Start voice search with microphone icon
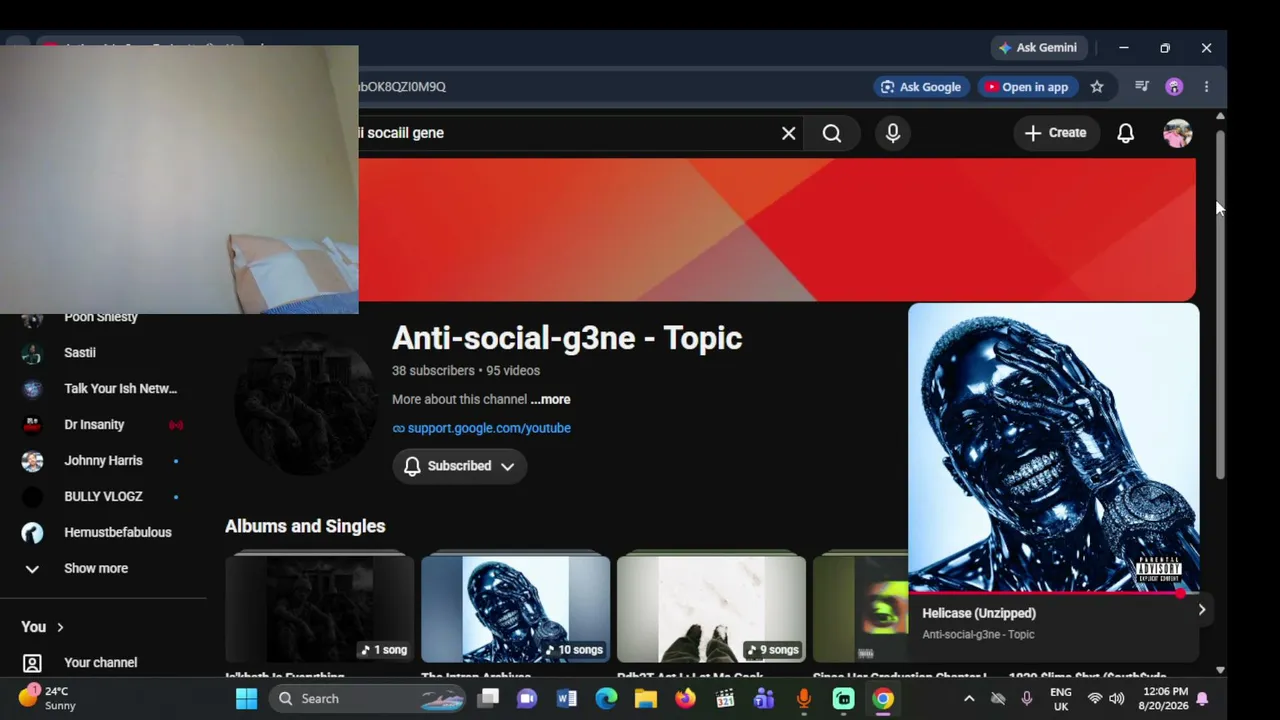The width and height of the screenshot is (1280, 720). (x=893, y=133)
